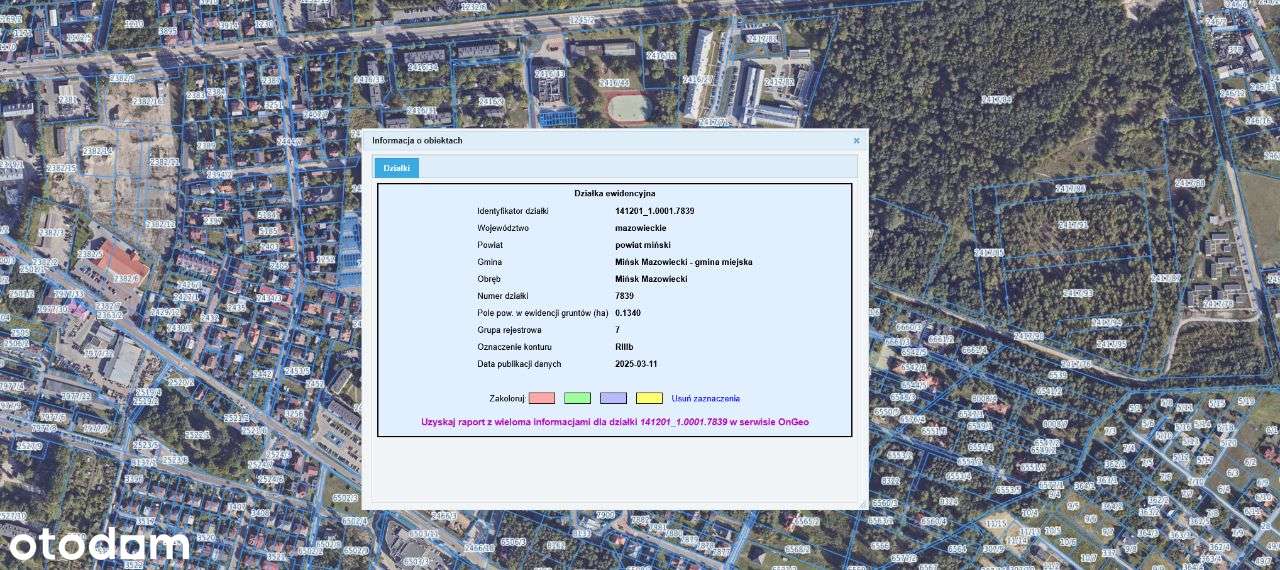The width and height of the screenshot is (1280, 570).
Task: Click the parcel identifier value 141201_1.0001.7839
Action: pos(655,211)
